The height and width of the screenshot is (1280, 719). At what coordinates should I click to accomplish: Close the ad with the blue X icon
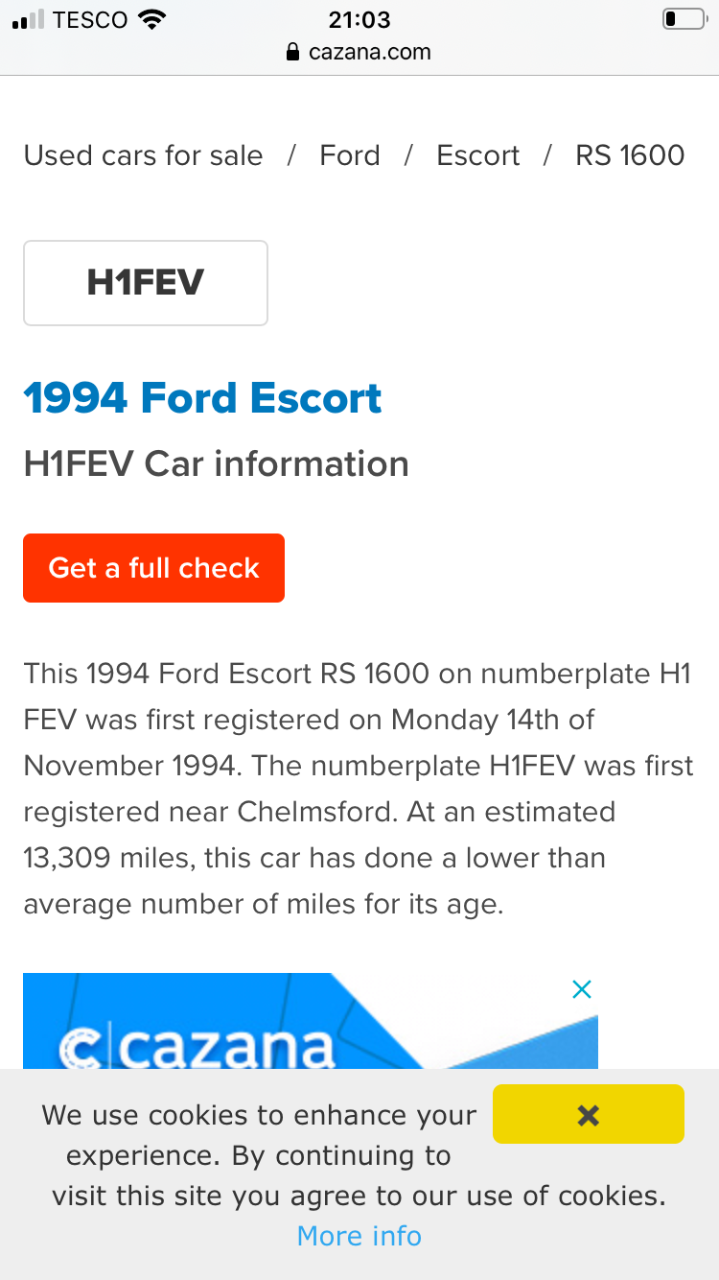581,990
